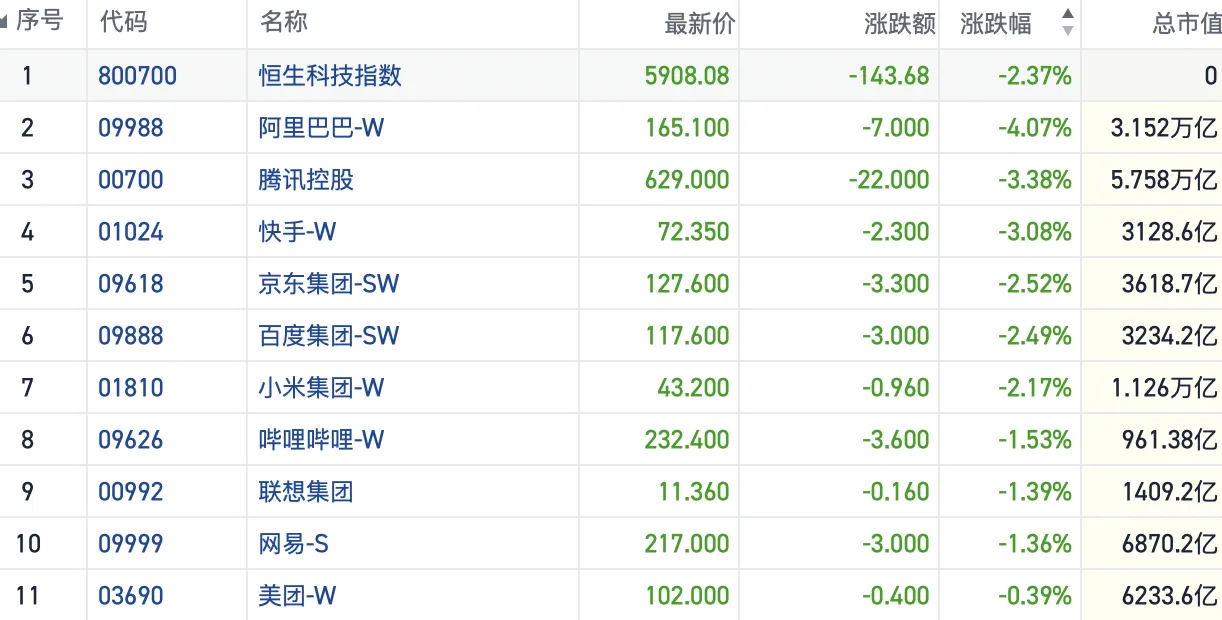Click code 800700 in first row
The image size is (1222, 620).
tap(137, 76)
